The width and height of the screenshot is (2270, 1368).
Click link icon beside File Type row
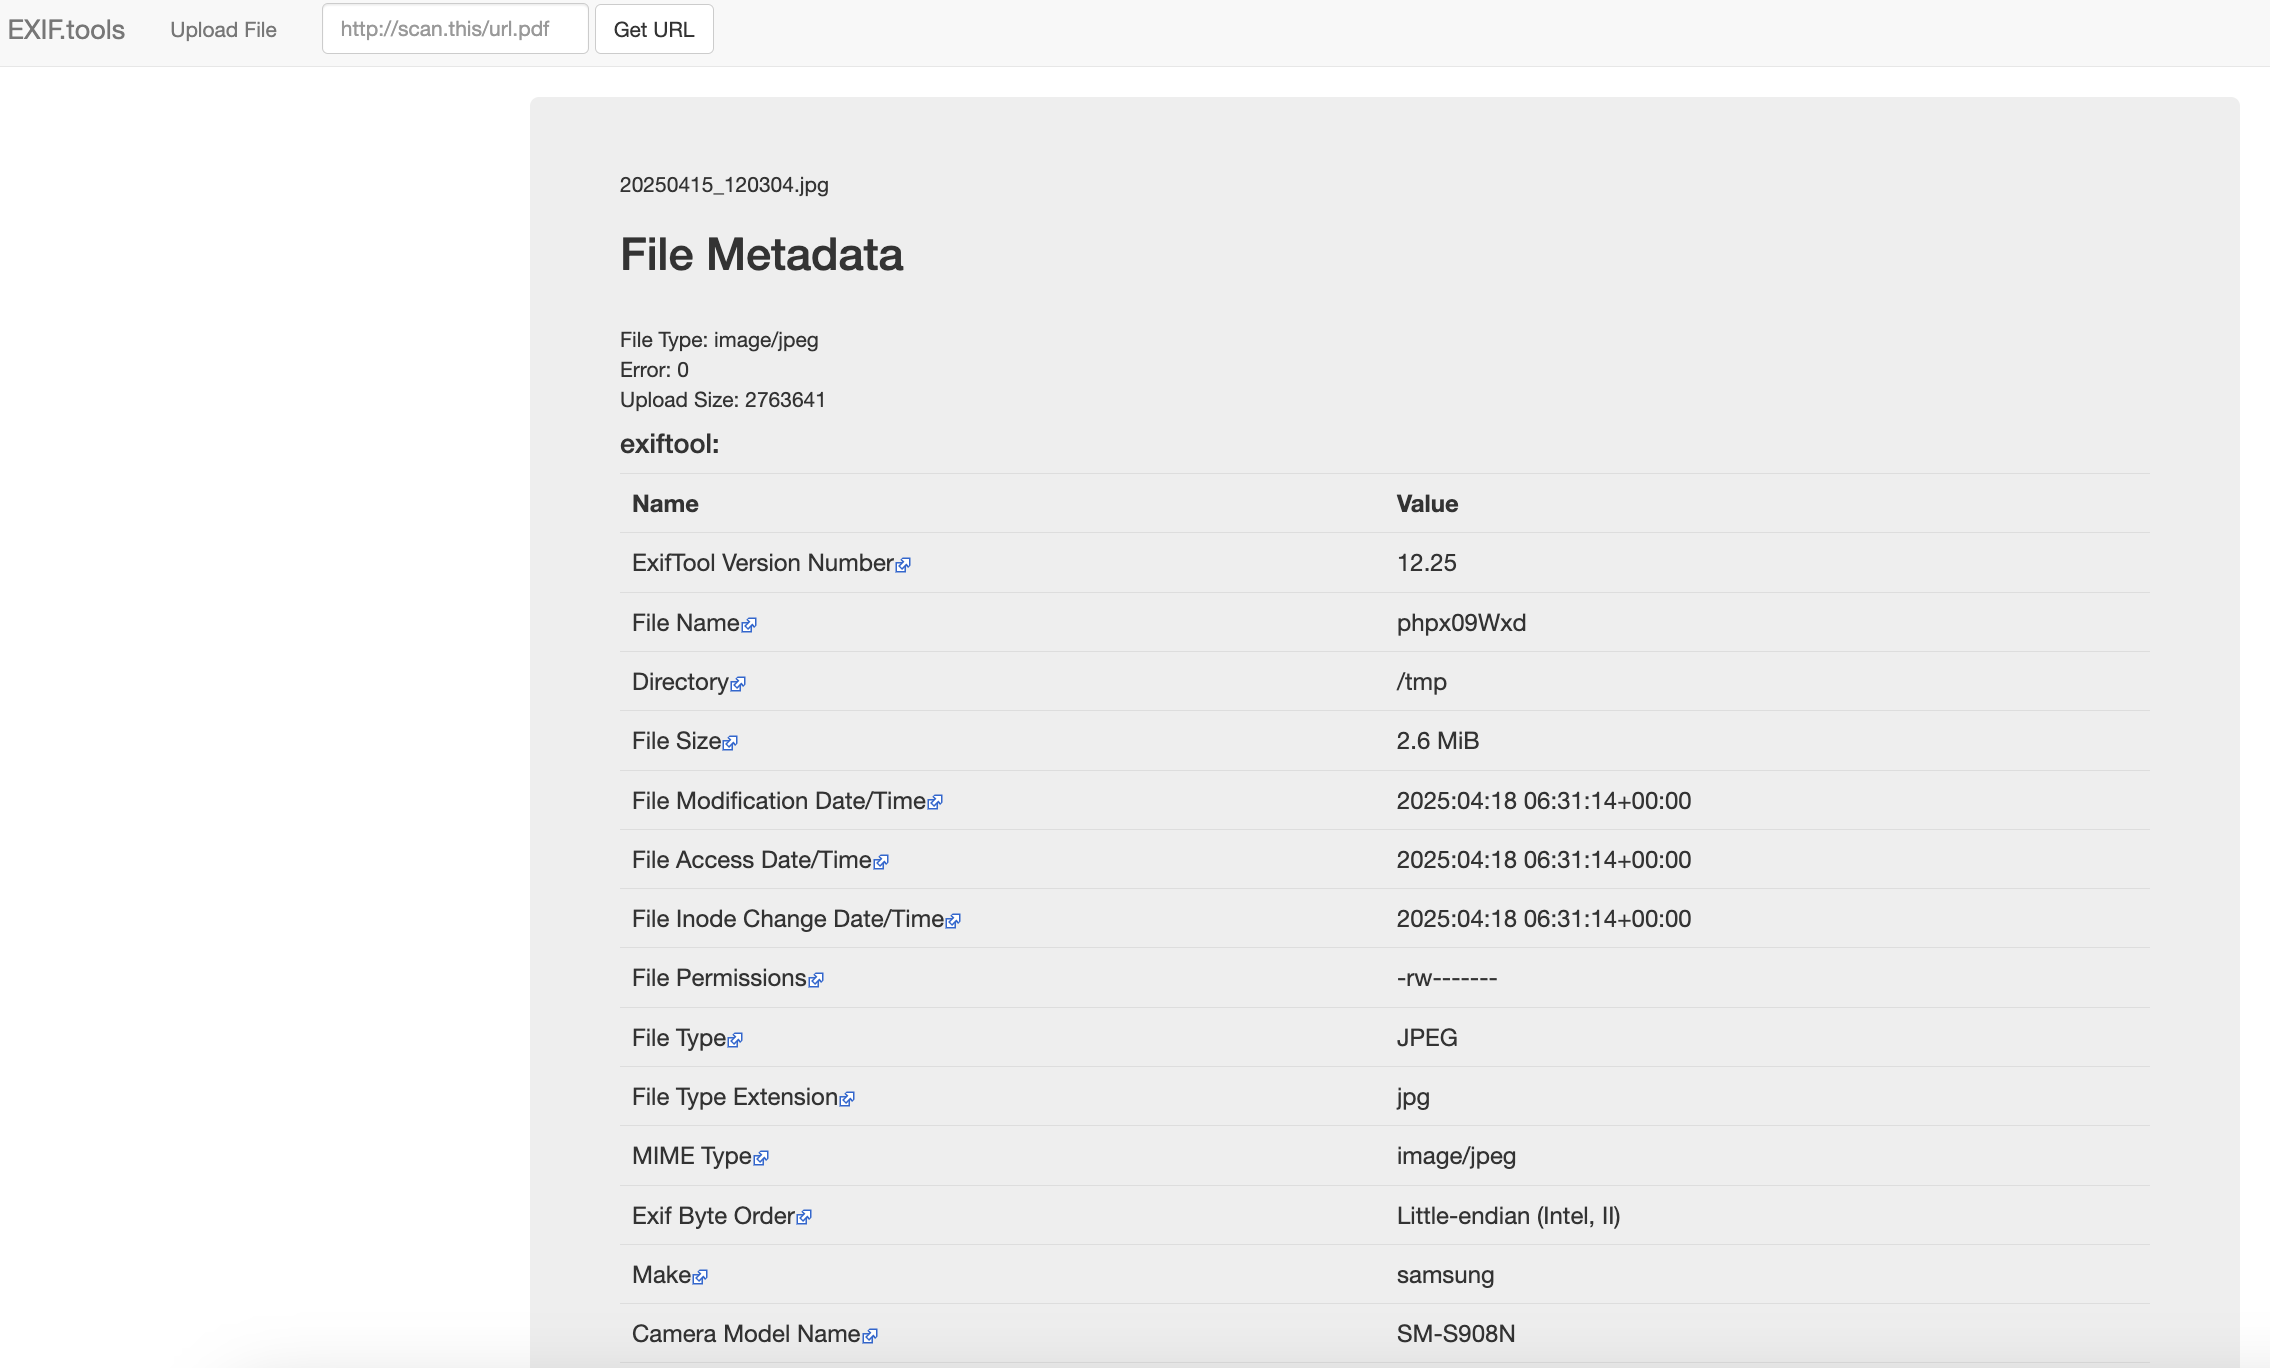click(735, 1040)
